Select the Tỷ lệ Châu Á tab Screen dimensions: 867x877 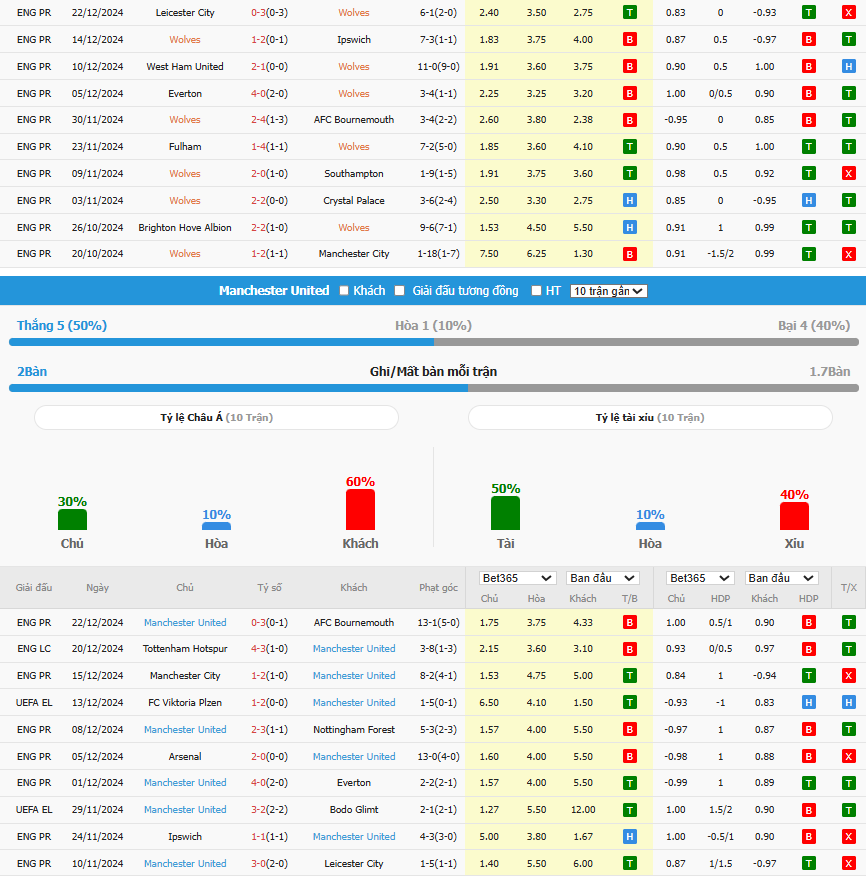pyautogui.click(x=216, y=417)
